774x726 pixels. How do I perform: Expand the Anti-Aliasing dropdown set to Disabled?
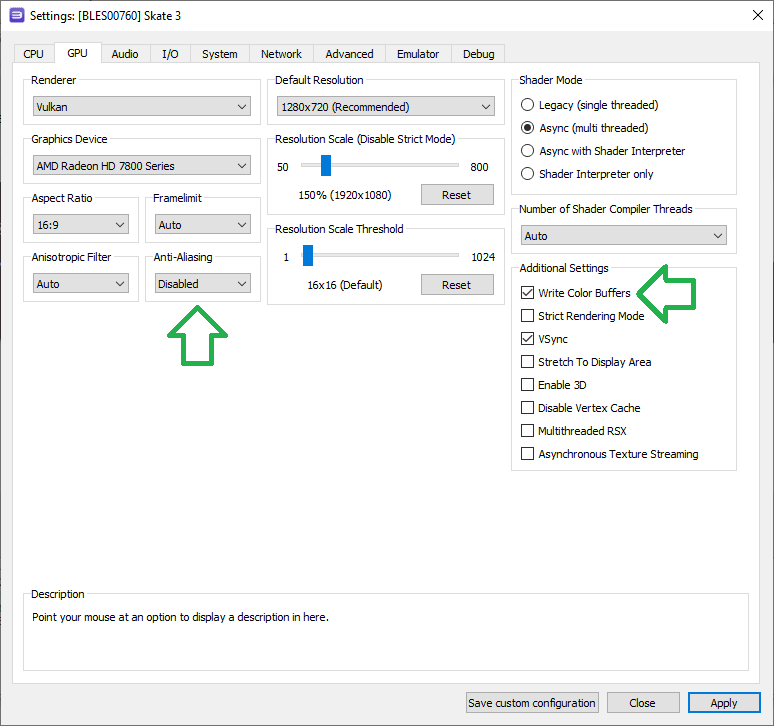point(203,284)
